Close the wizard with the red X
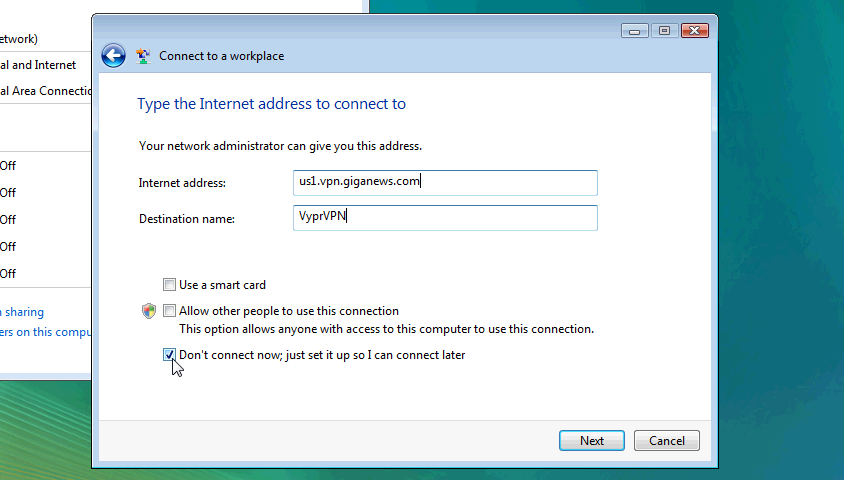The image size is (844, 480). (x=694, y=31)
